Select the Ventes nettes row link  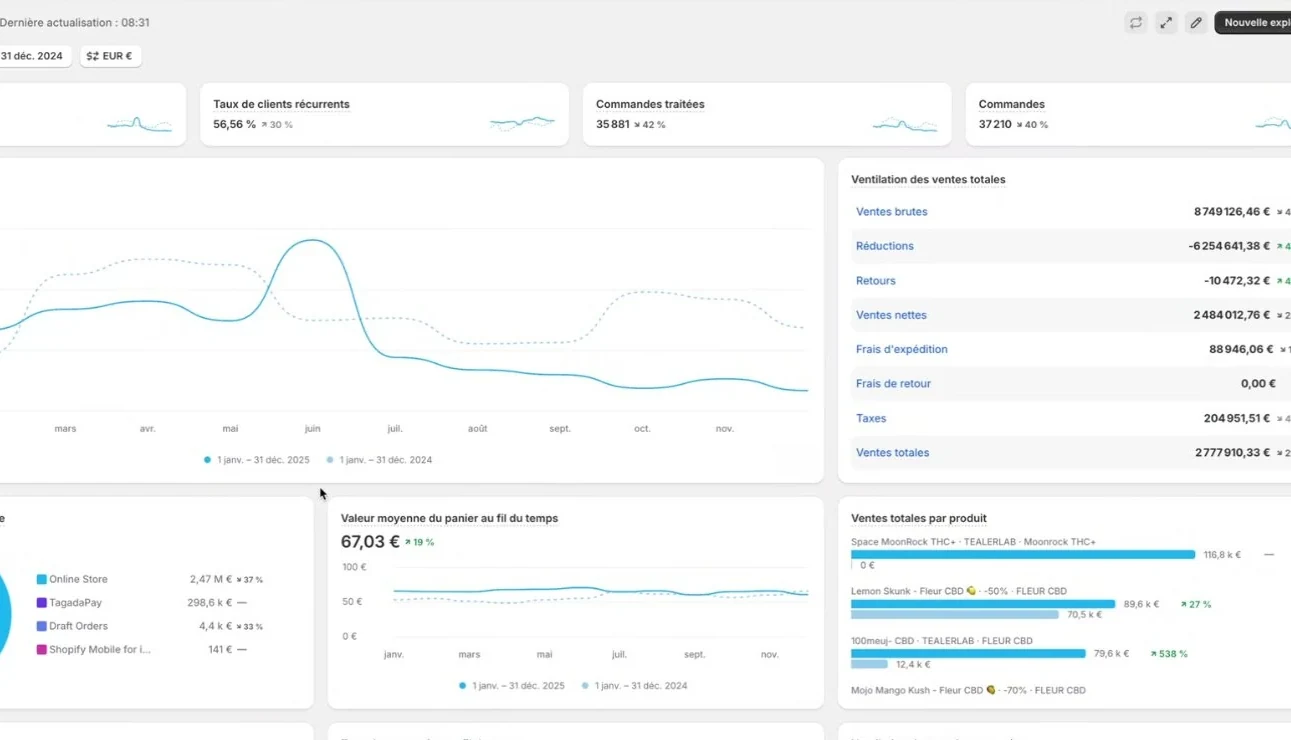pyautogui.click(x=891, y=315)
